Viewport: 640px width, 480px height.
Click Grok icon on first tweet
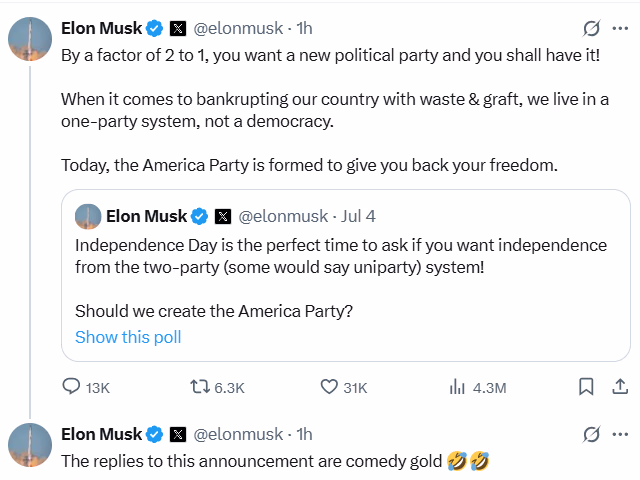pyautogui.click(x=590, y=28)
